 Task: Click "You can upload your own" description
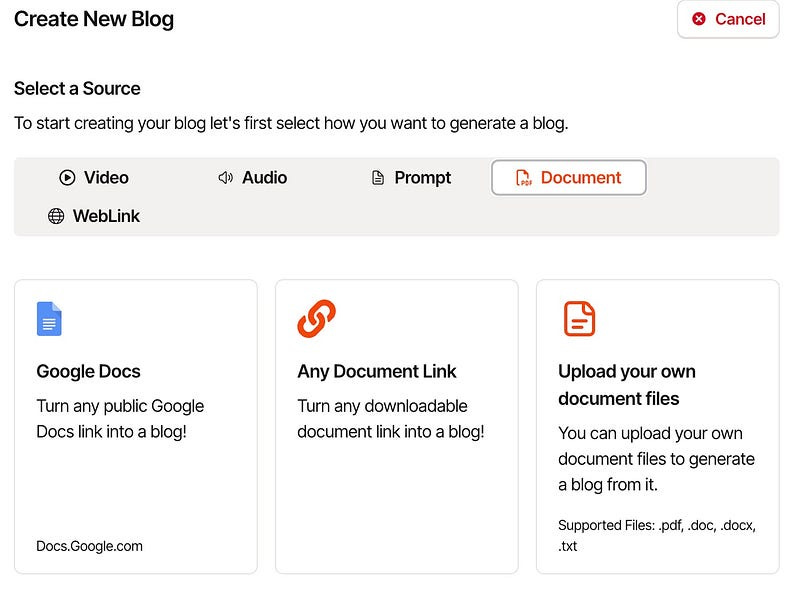tap(656, 459)
